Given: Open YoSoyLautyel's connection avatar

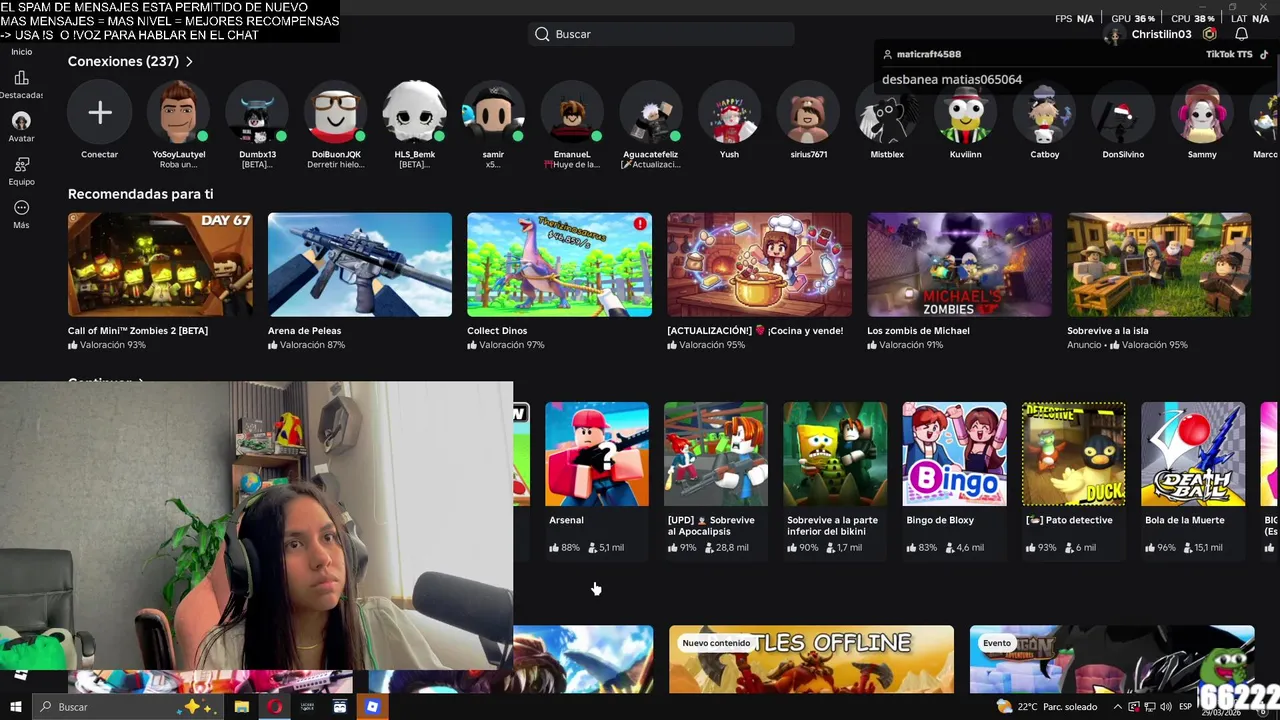Looking at the screenshot, I should click(x=178, y=113).
